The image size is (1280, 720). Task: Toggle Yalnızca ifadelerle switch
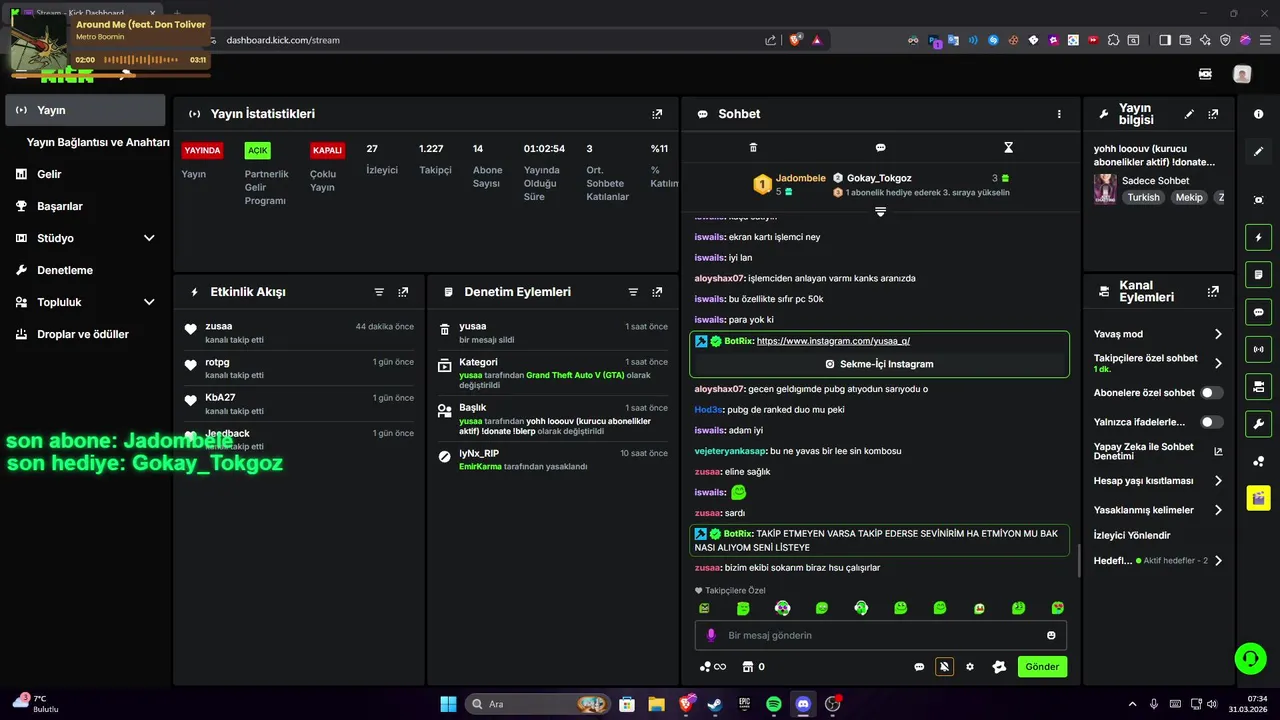point(1212,422)
